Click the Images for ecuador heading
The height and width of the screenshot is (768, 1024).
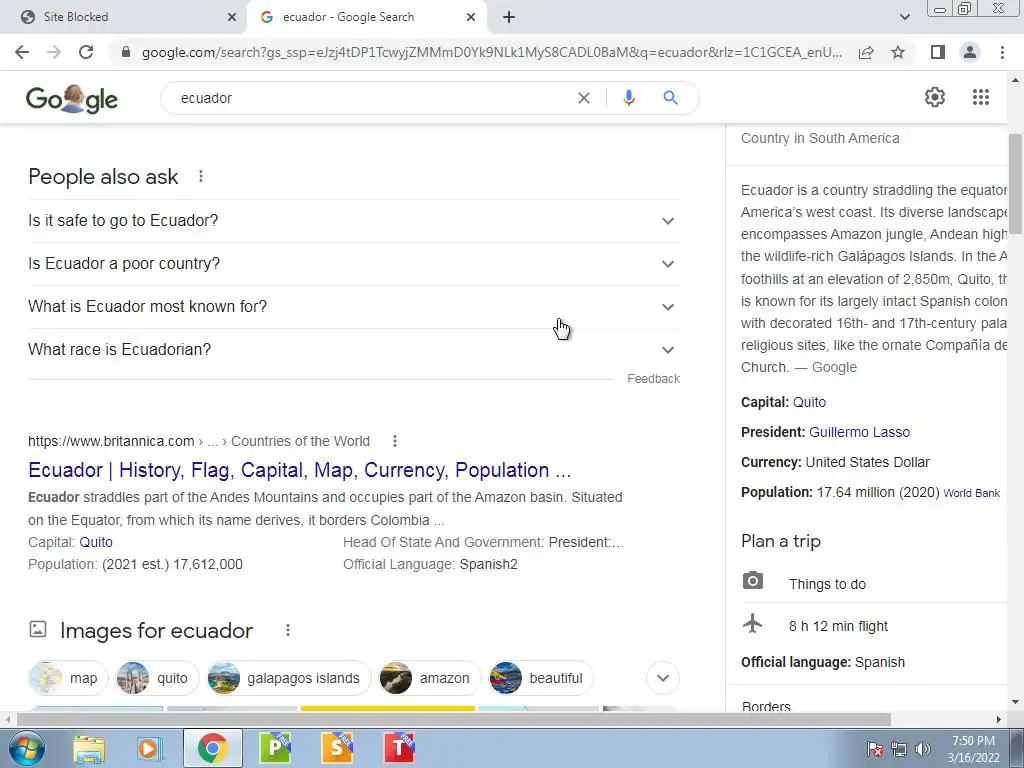(x=156, y=631)
